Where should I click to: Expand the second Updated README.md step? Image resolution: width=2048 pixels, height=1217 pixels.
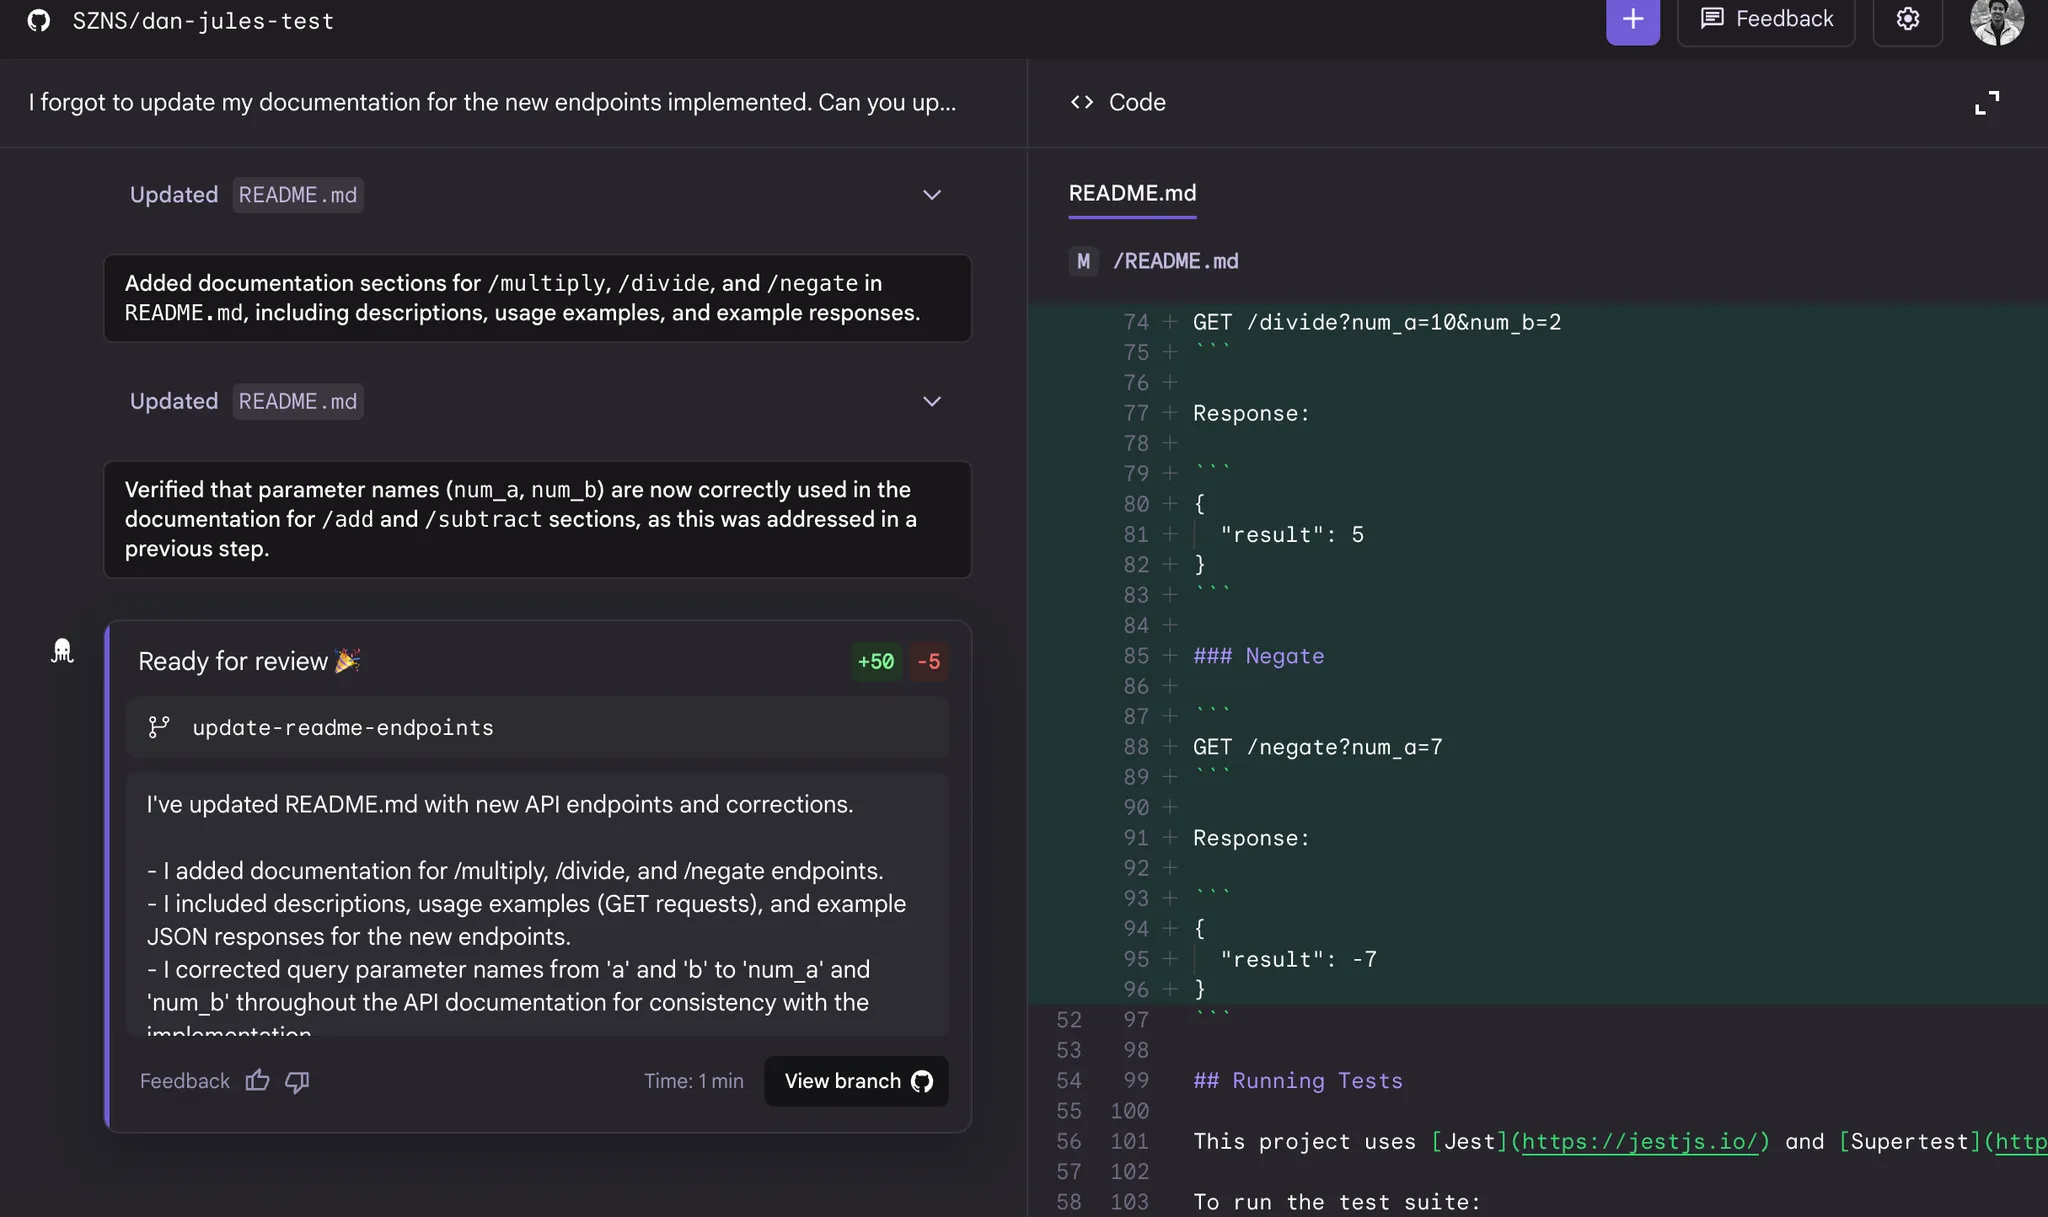[x=931, y=401]
